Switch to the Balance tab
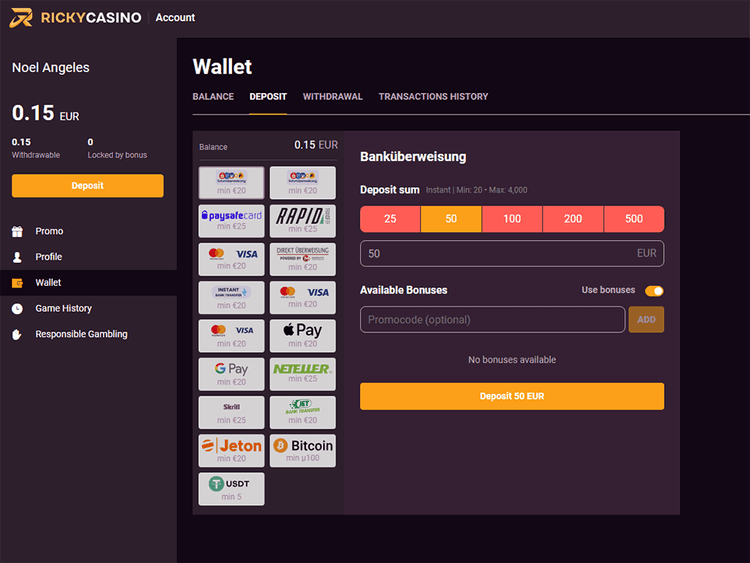 [x=213, y=97]
